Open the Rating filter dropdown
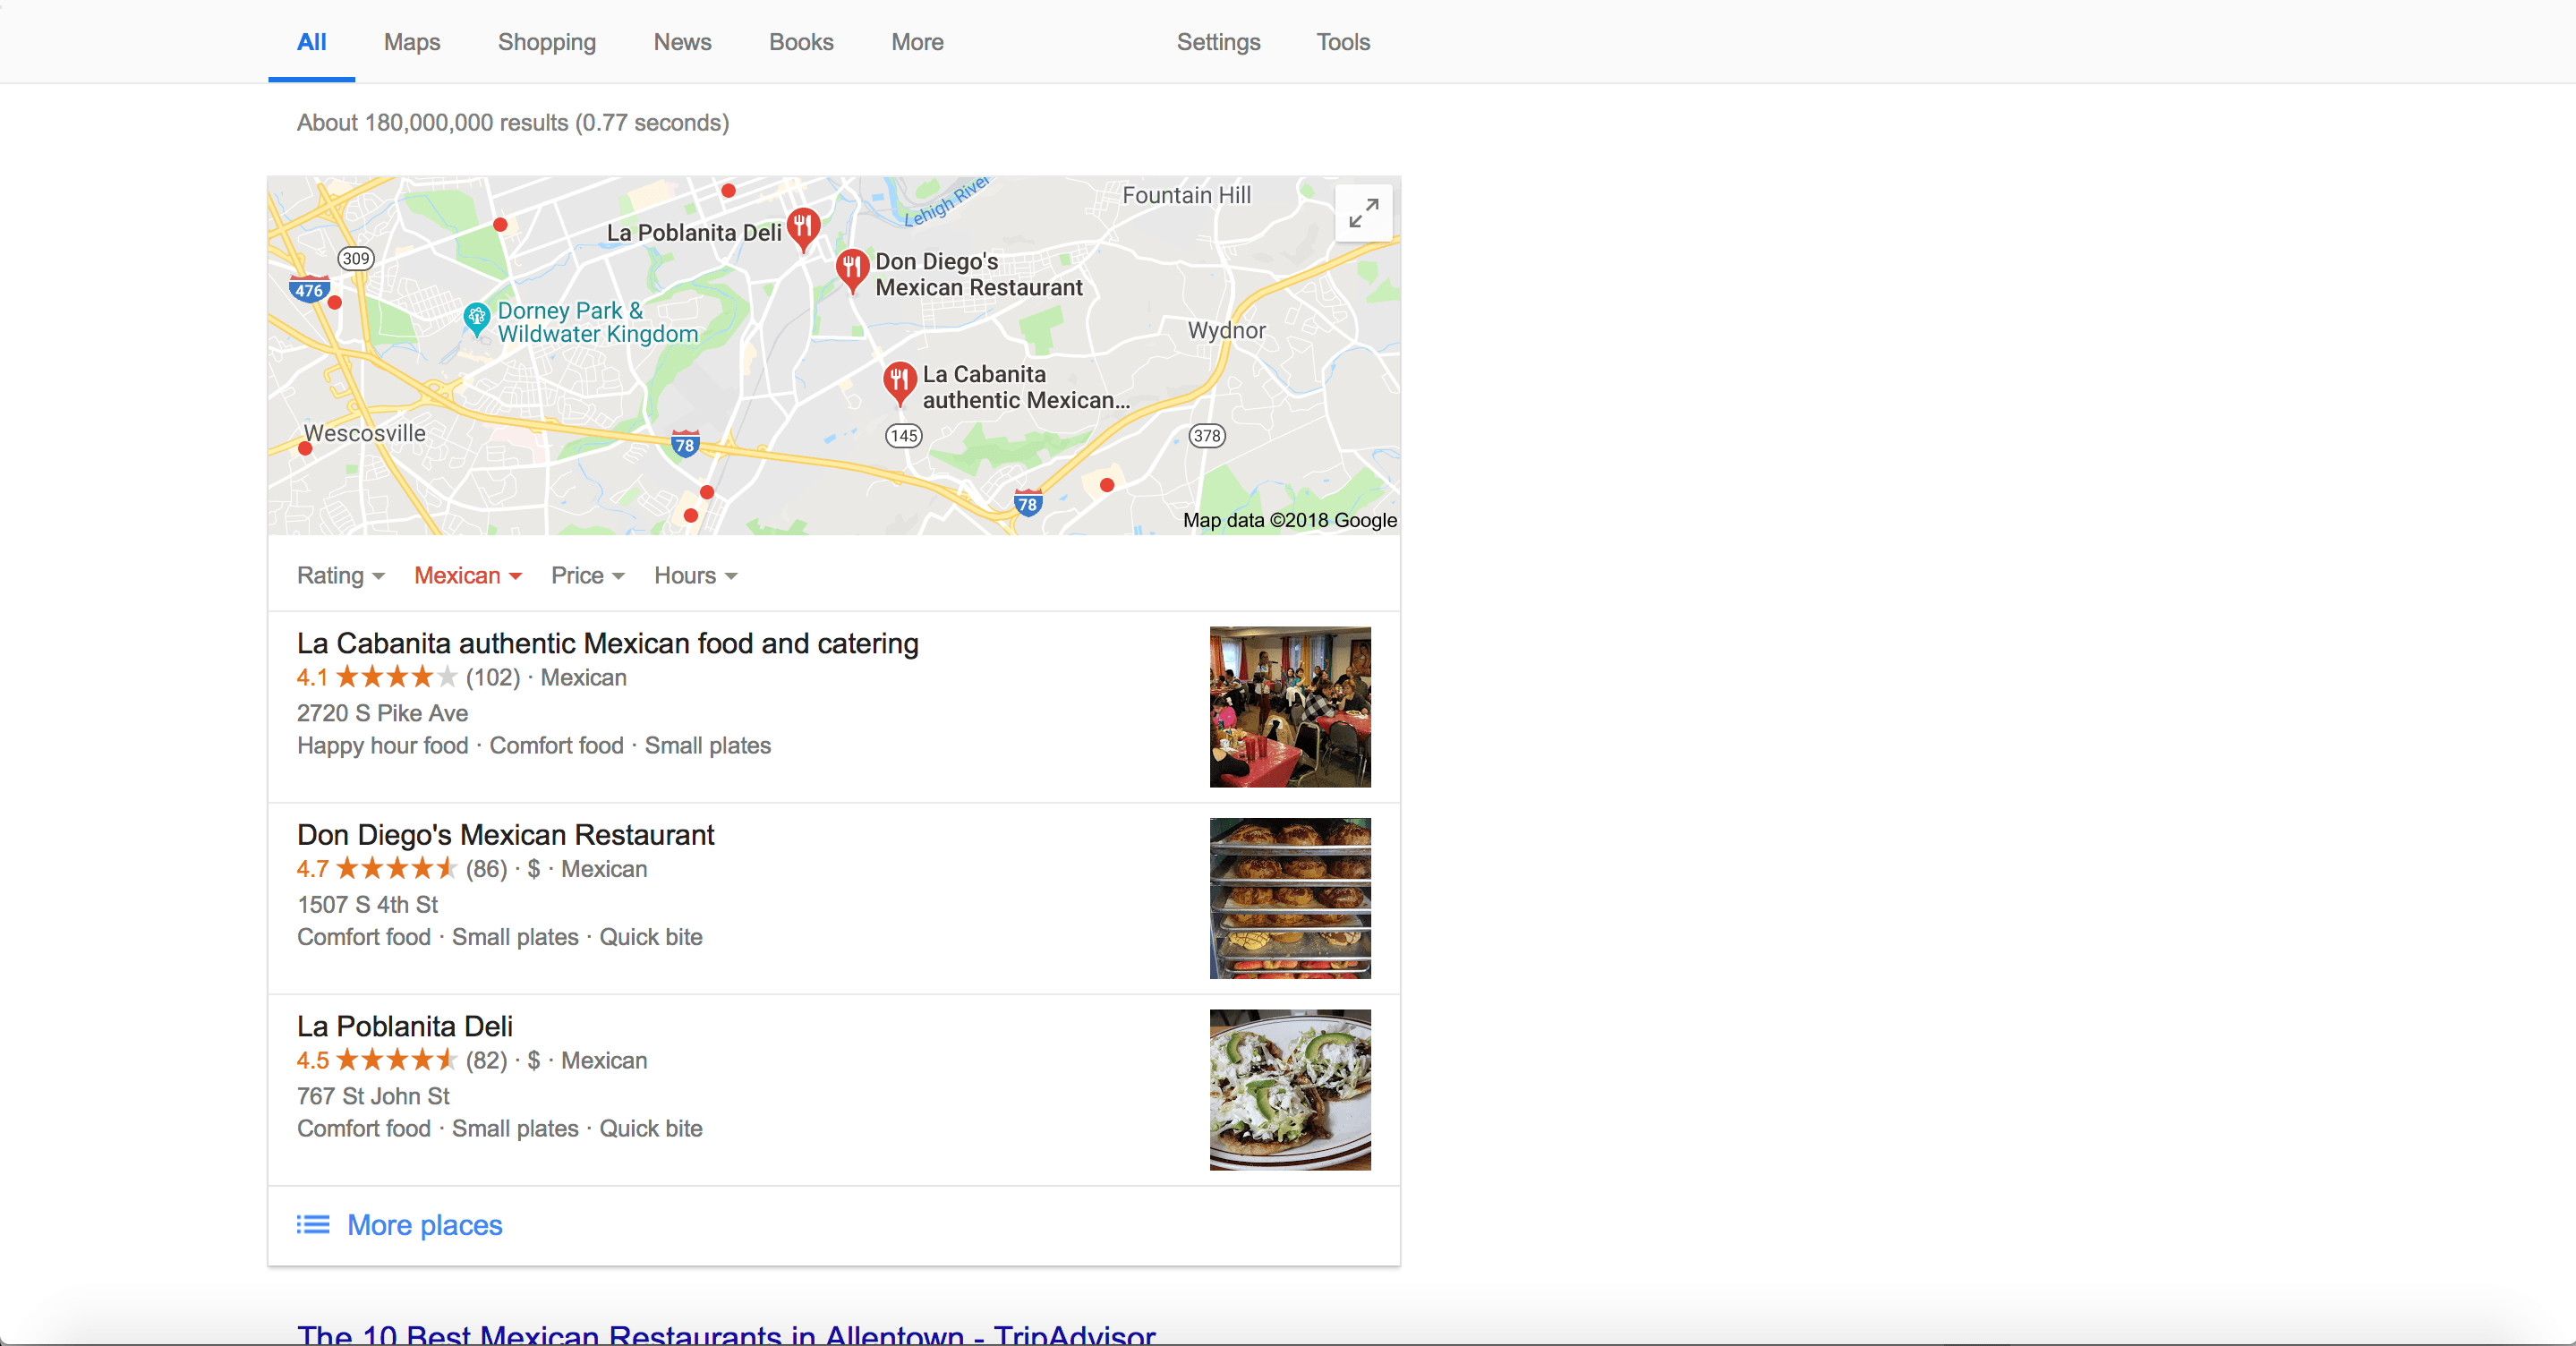2576x1346 pixels. (341, 576)
